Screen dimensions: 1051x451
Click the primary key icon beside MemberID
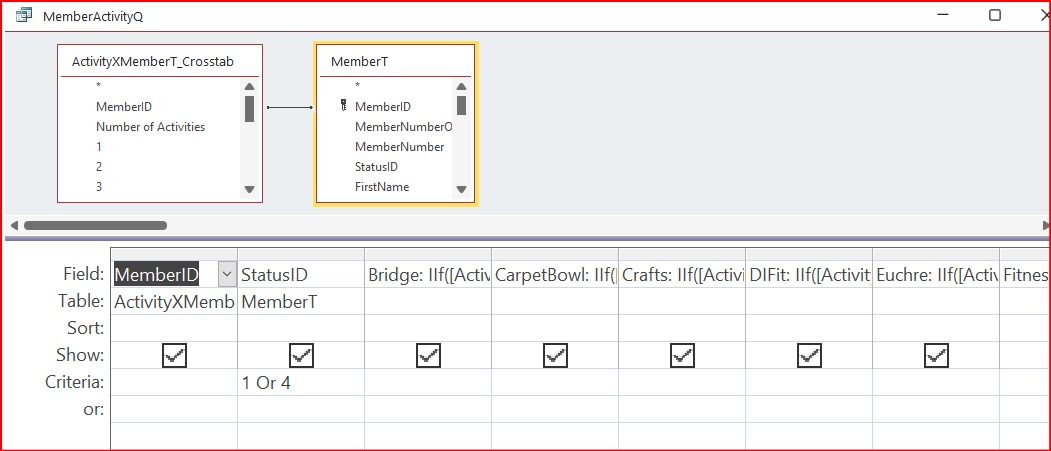344,106
